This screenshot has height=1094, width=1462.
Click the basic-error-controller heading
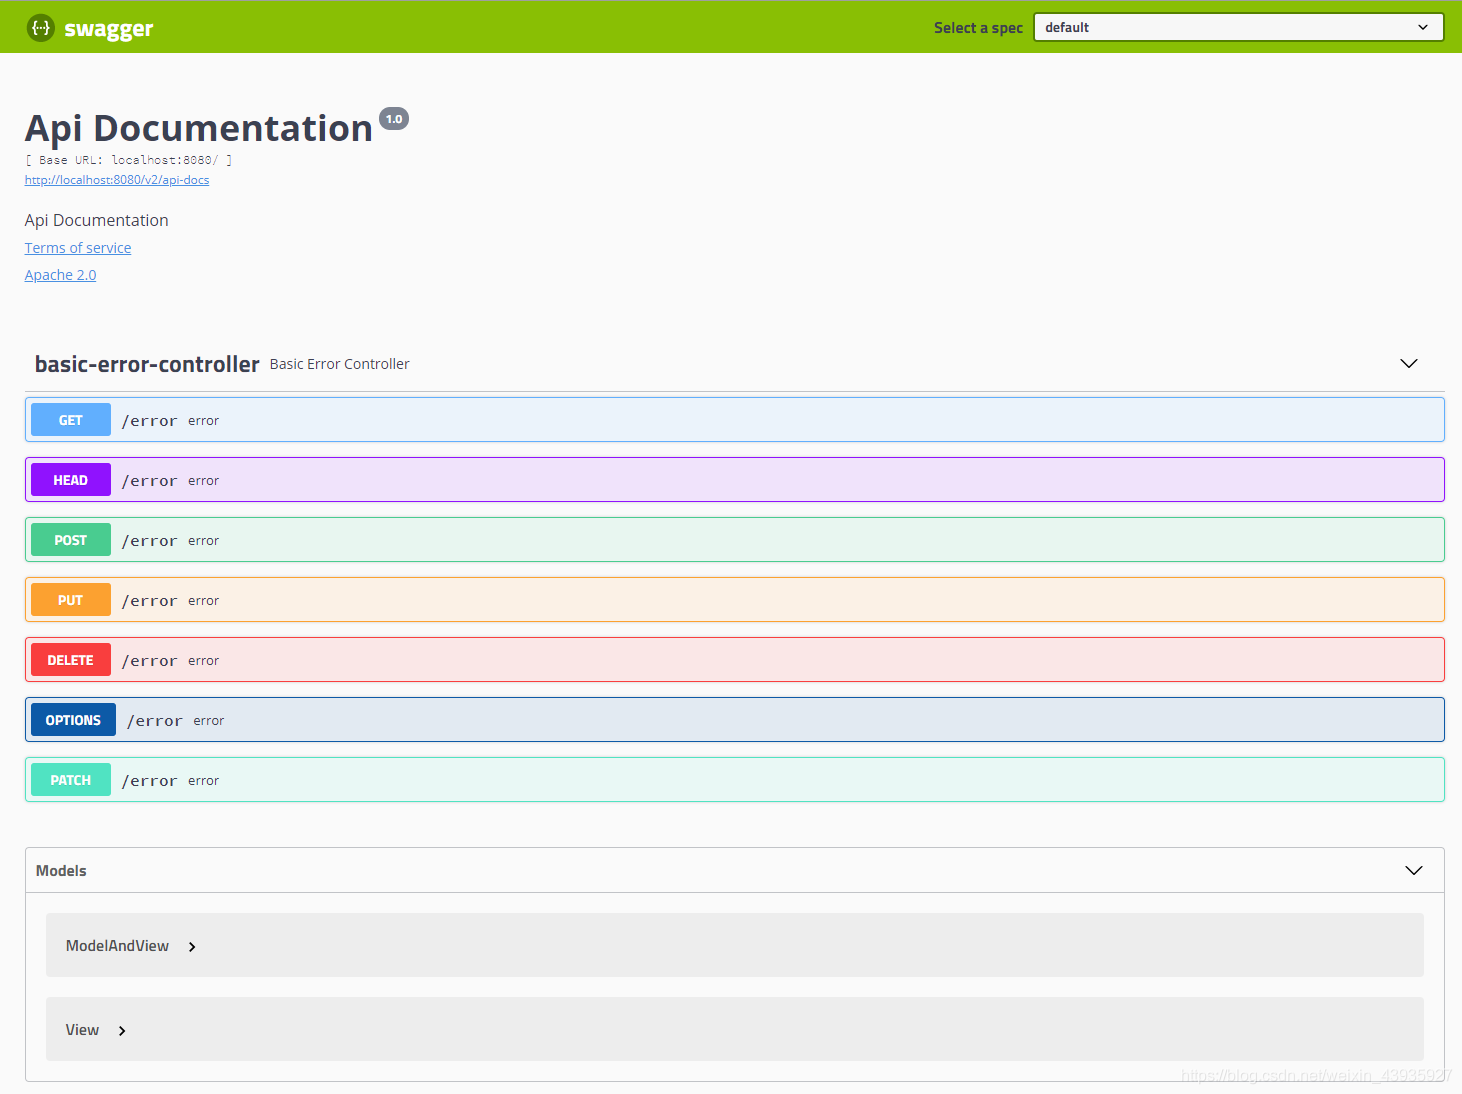click(x=147, y=364)
